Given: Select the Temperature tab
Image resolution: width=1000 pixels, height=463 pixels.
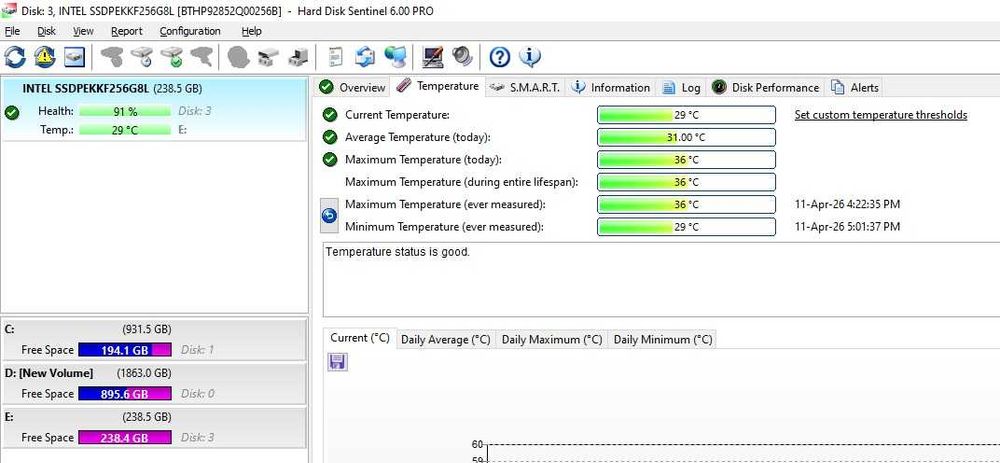Looking at the screenshot, I should (438, 86).
